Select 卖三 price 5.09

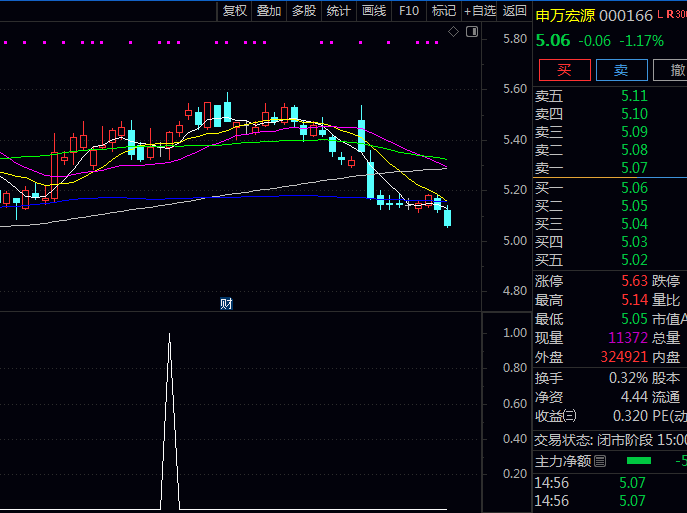634,132
